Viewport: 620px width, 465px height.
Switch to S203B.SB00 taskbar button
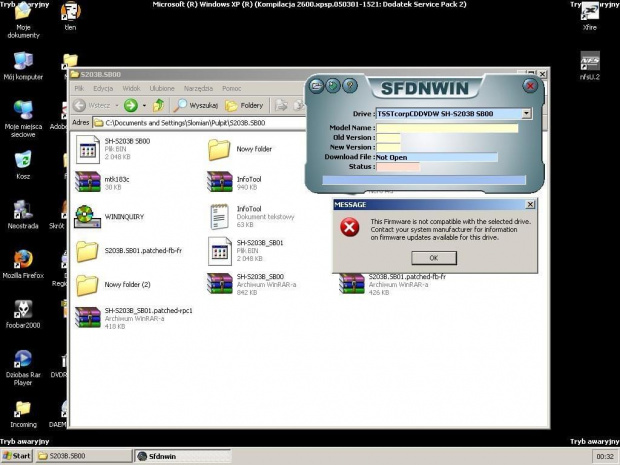pyautogui.click(x=83, y=456)
